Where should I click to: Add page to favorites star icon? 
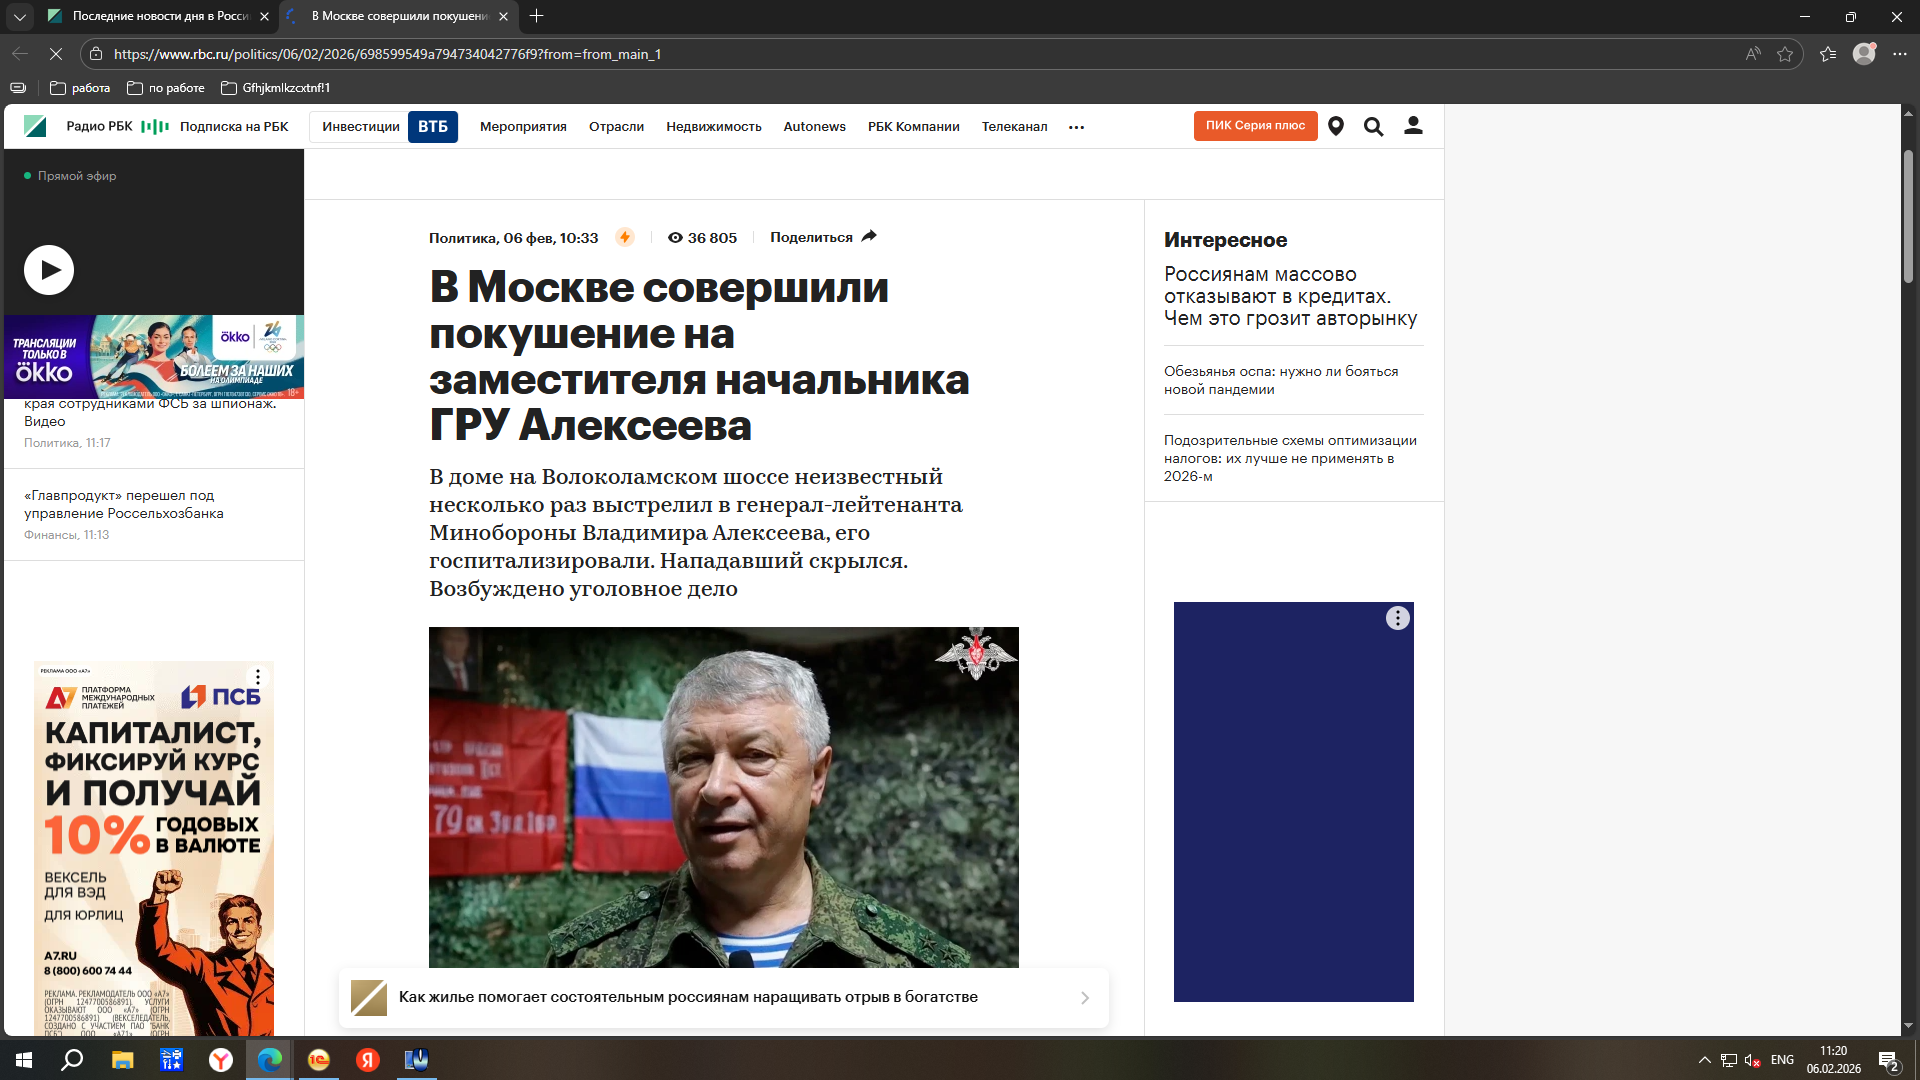point(1785,54)
